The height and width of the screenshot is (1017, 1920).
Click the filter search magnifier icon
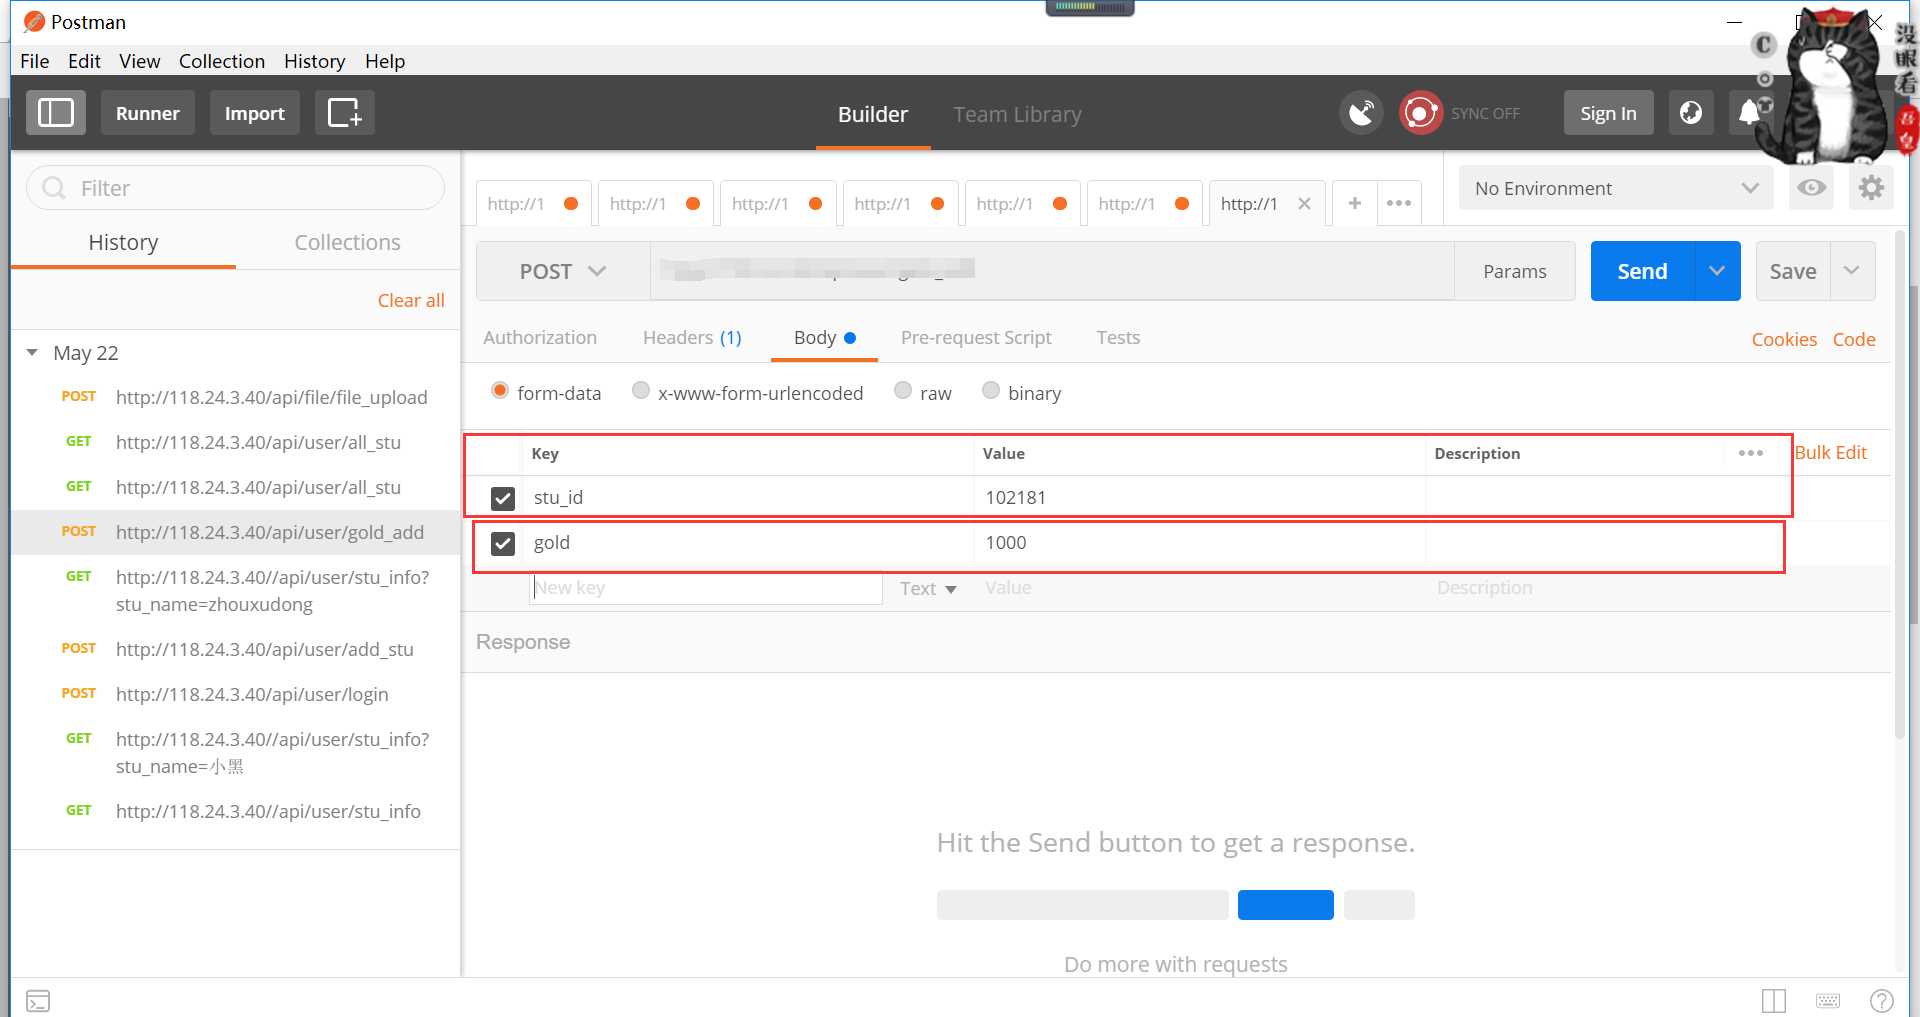point(54,188)
